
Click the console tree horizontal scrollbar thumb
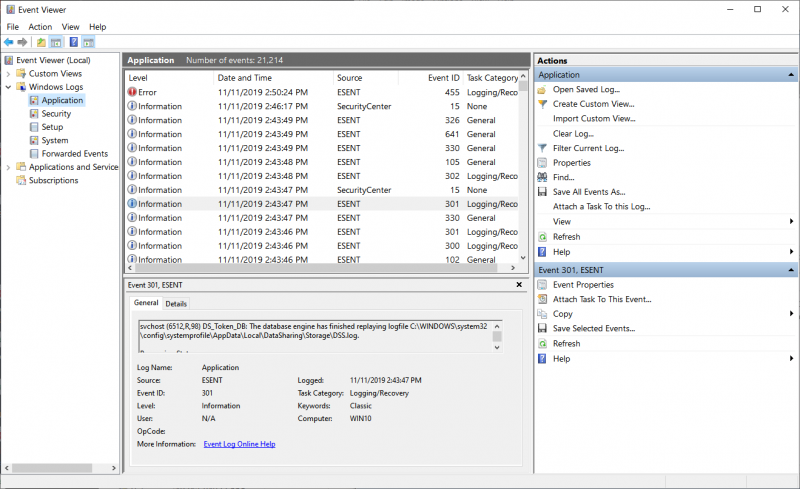coord(52,468)
